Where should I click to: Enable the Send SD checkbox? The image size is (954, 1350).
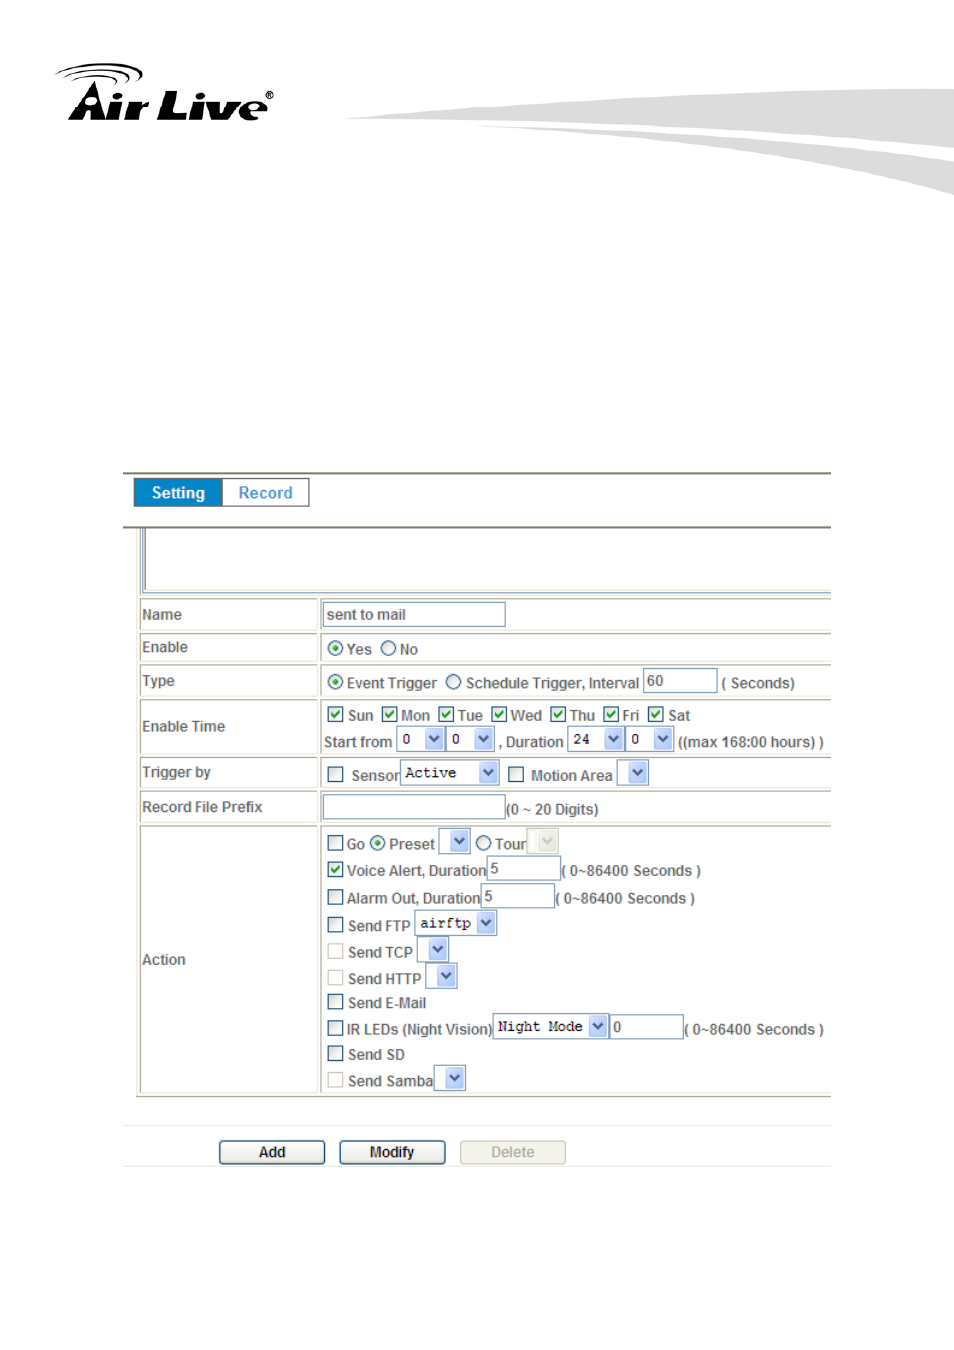pos(336,1053)
